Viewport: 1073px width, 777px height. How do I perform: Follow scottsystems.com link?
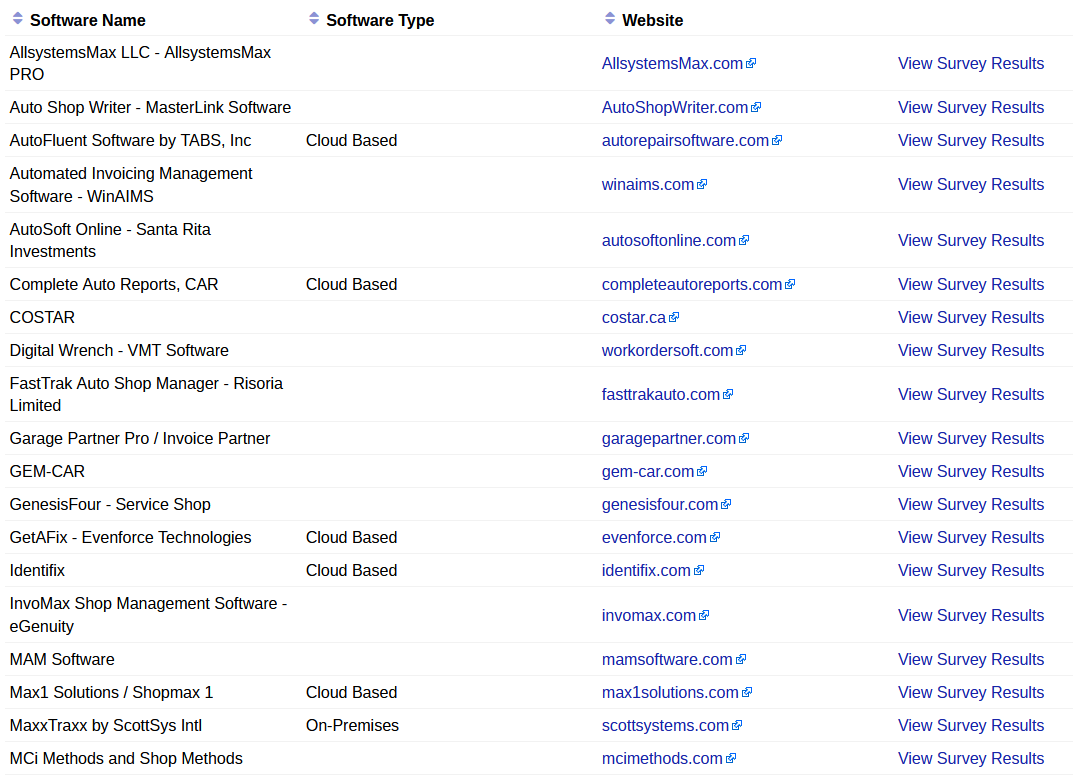(x=665, y=725)
